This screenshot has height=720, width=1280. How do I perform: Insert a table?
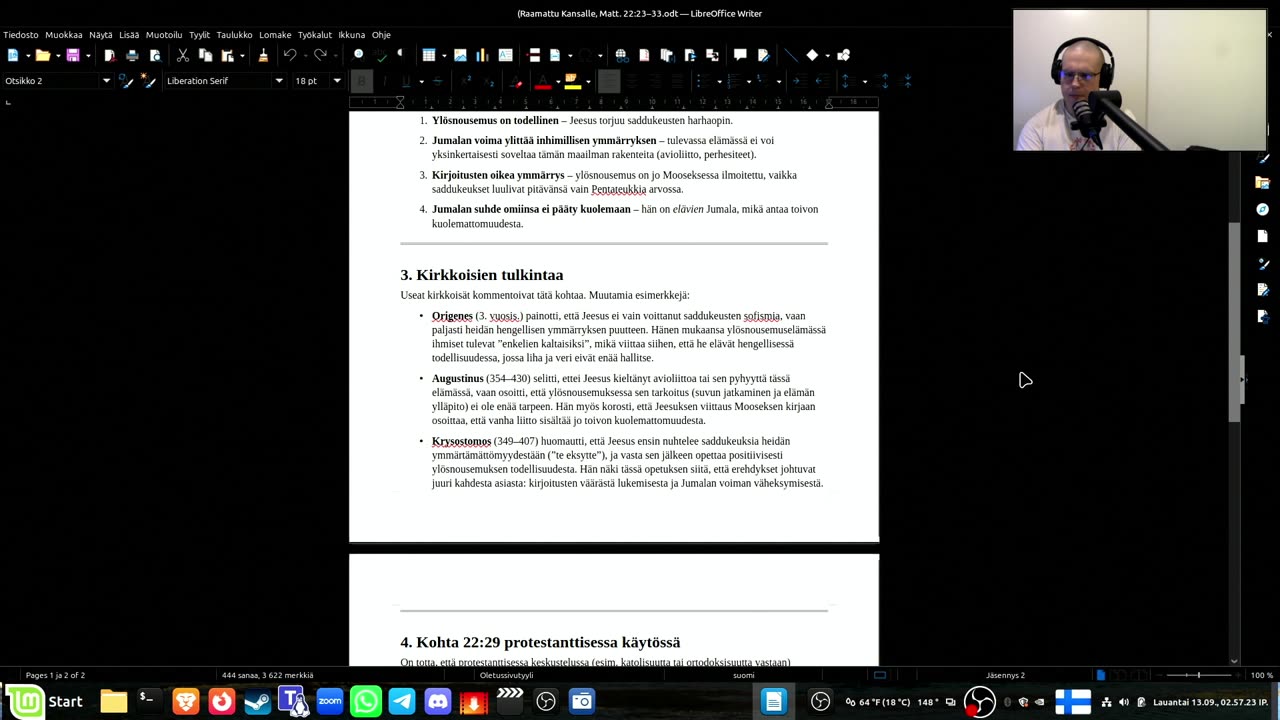pos(429,55)
